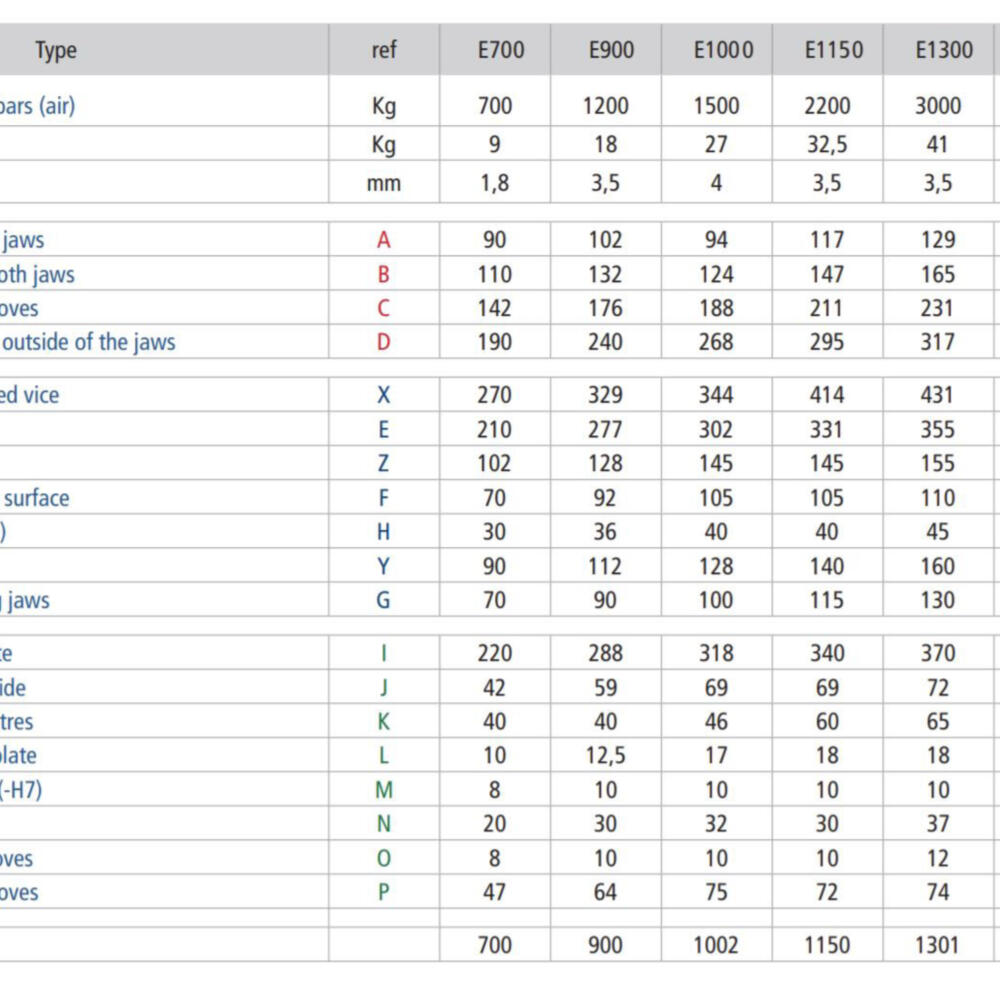Click the 268 value in row D
Viewport: 1000px width, 1000px height.
point(716,342)
